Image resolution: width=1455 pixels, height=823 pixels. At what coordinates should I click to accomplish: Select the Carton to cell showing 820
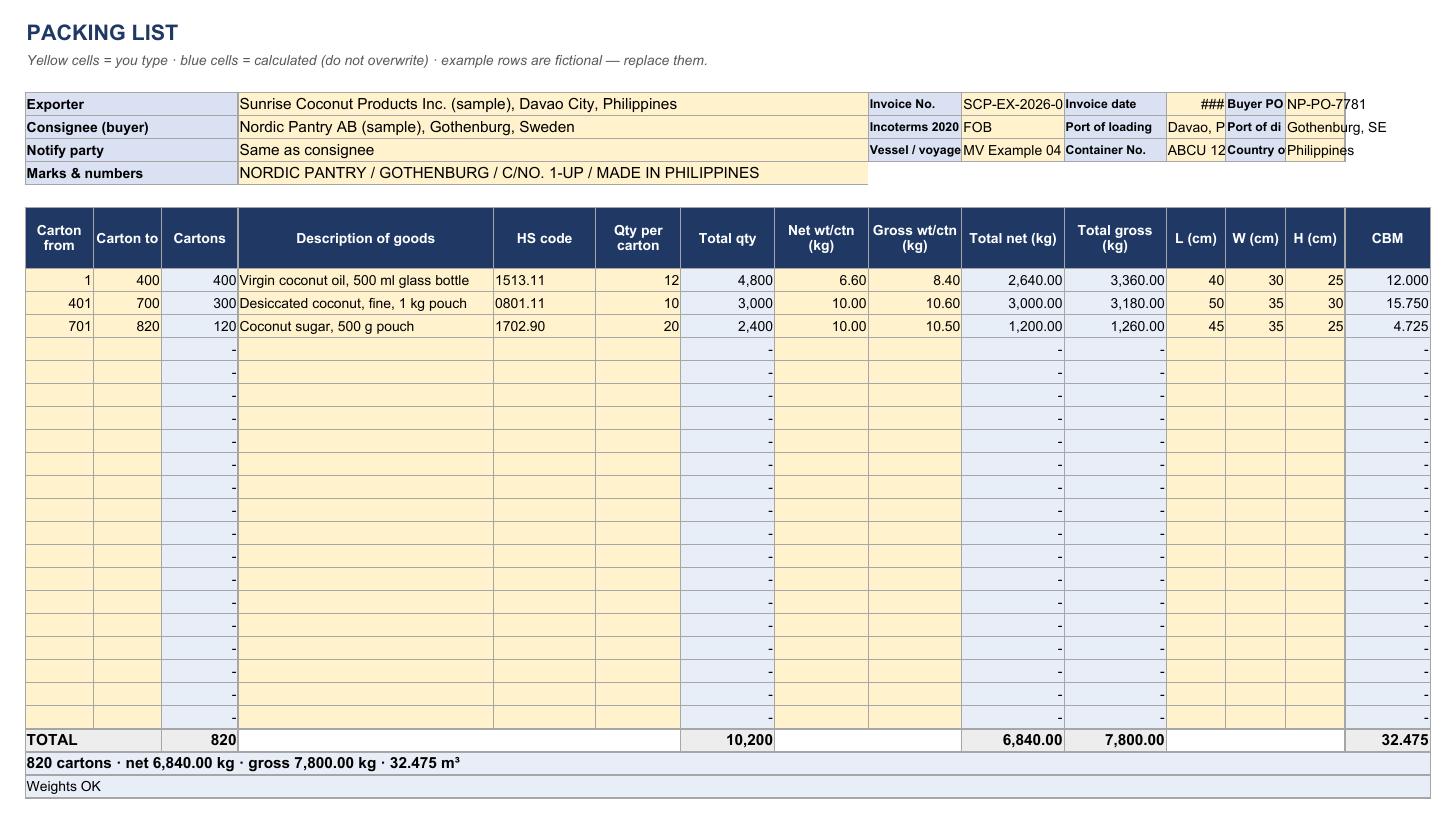(x=128, y=327)
